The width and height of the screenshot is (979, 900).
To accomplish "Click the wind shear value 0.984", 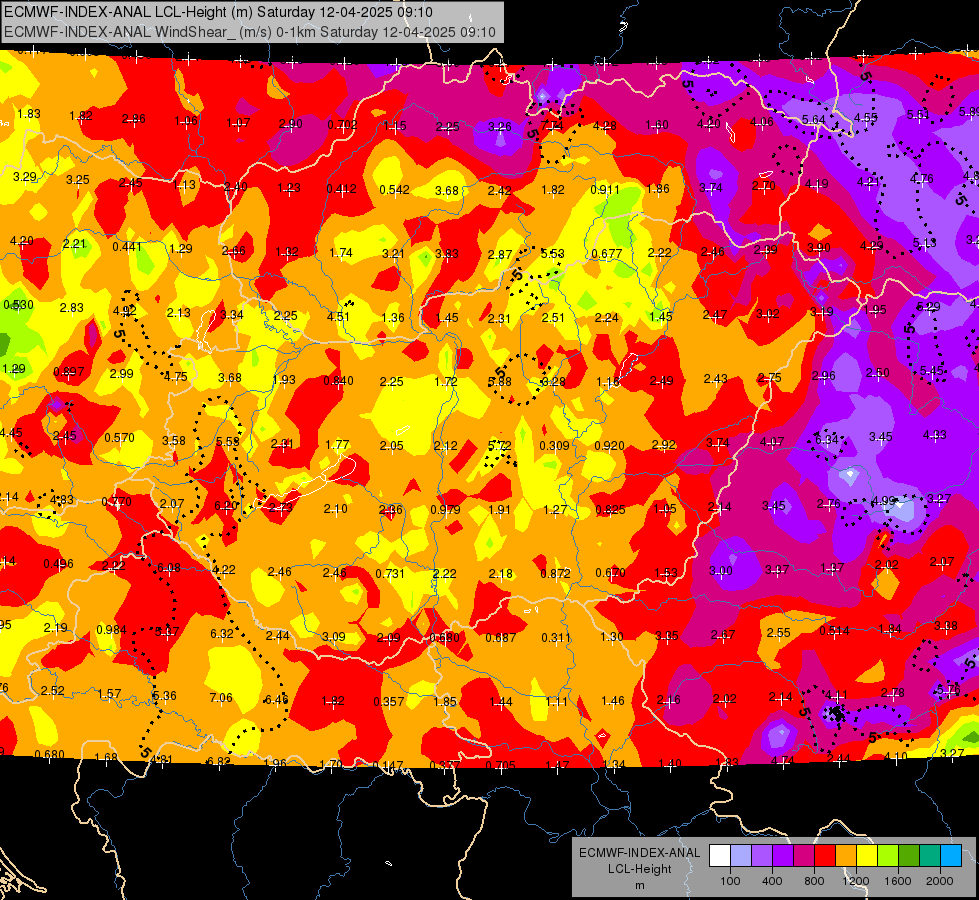I will pos(111,630).
